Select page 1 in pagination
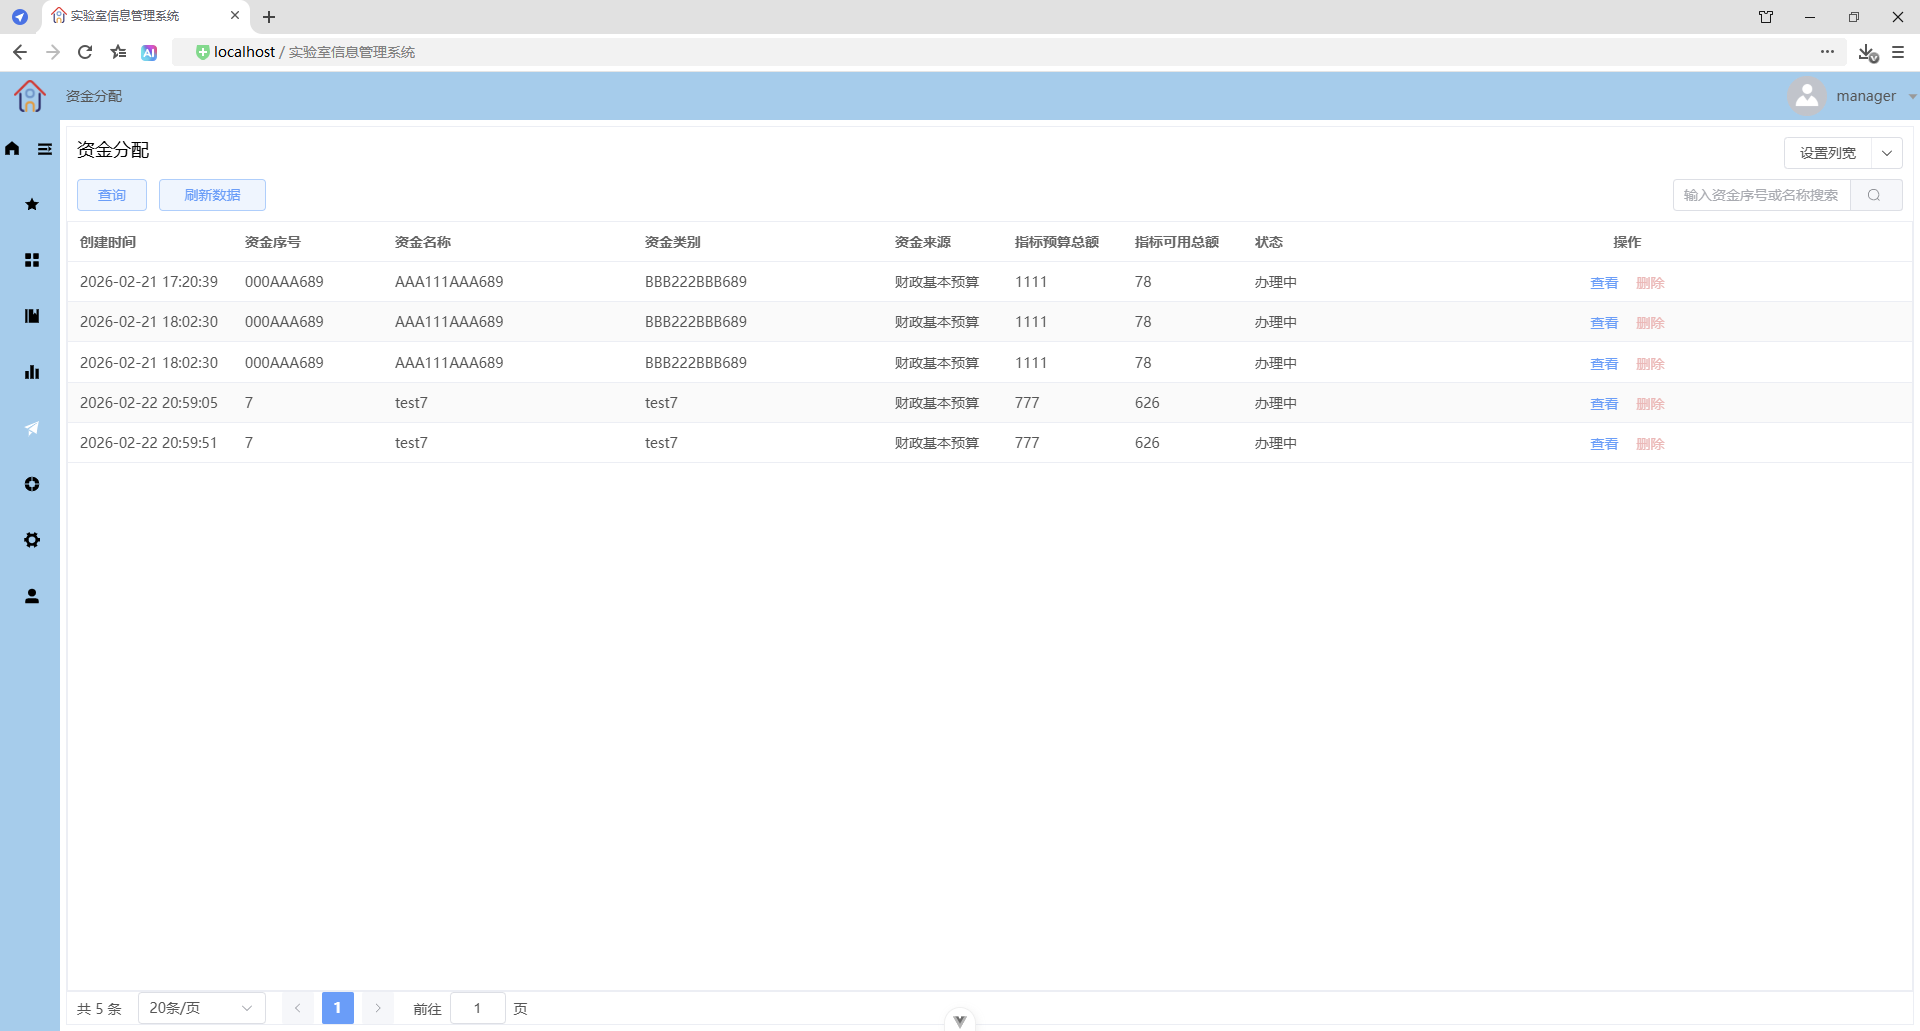This screenshot has width=1920, height=1031. pyautogui.click(x=338, y=1008)
